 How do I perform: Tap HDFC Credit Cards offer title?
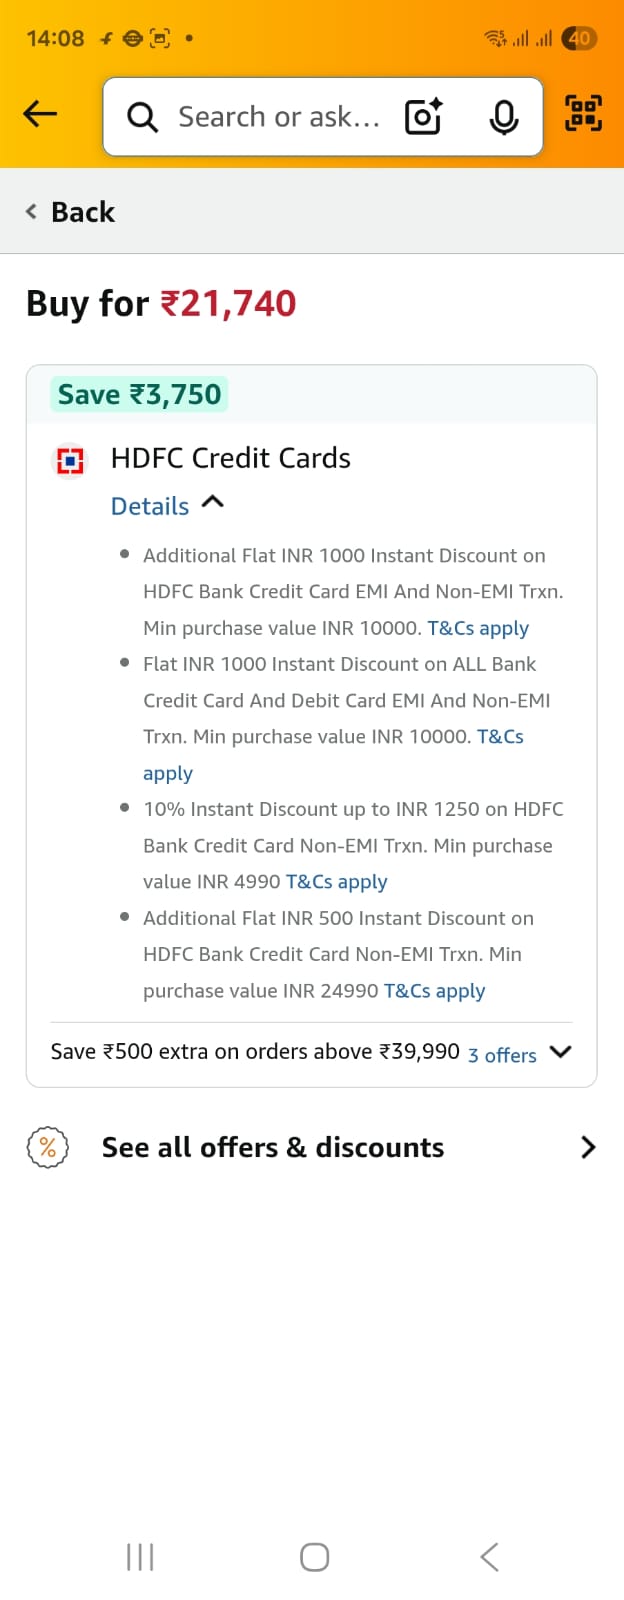coord(231,458)
